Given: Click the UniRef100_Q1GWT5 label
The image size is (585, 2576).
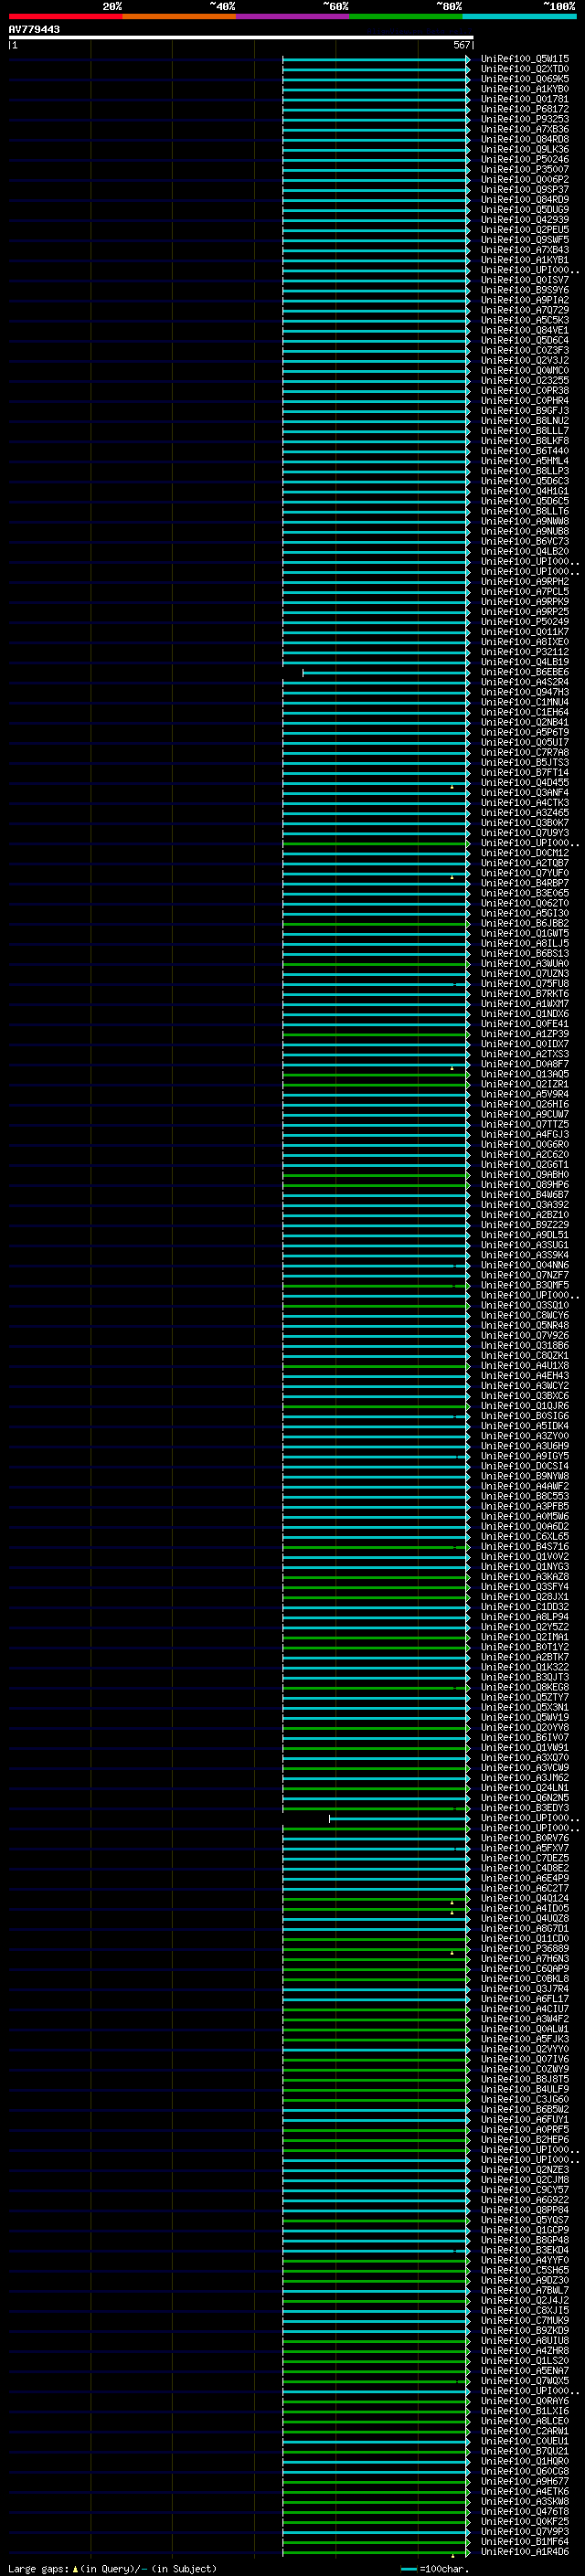Looking at the screenshot, I should point(525,933).
